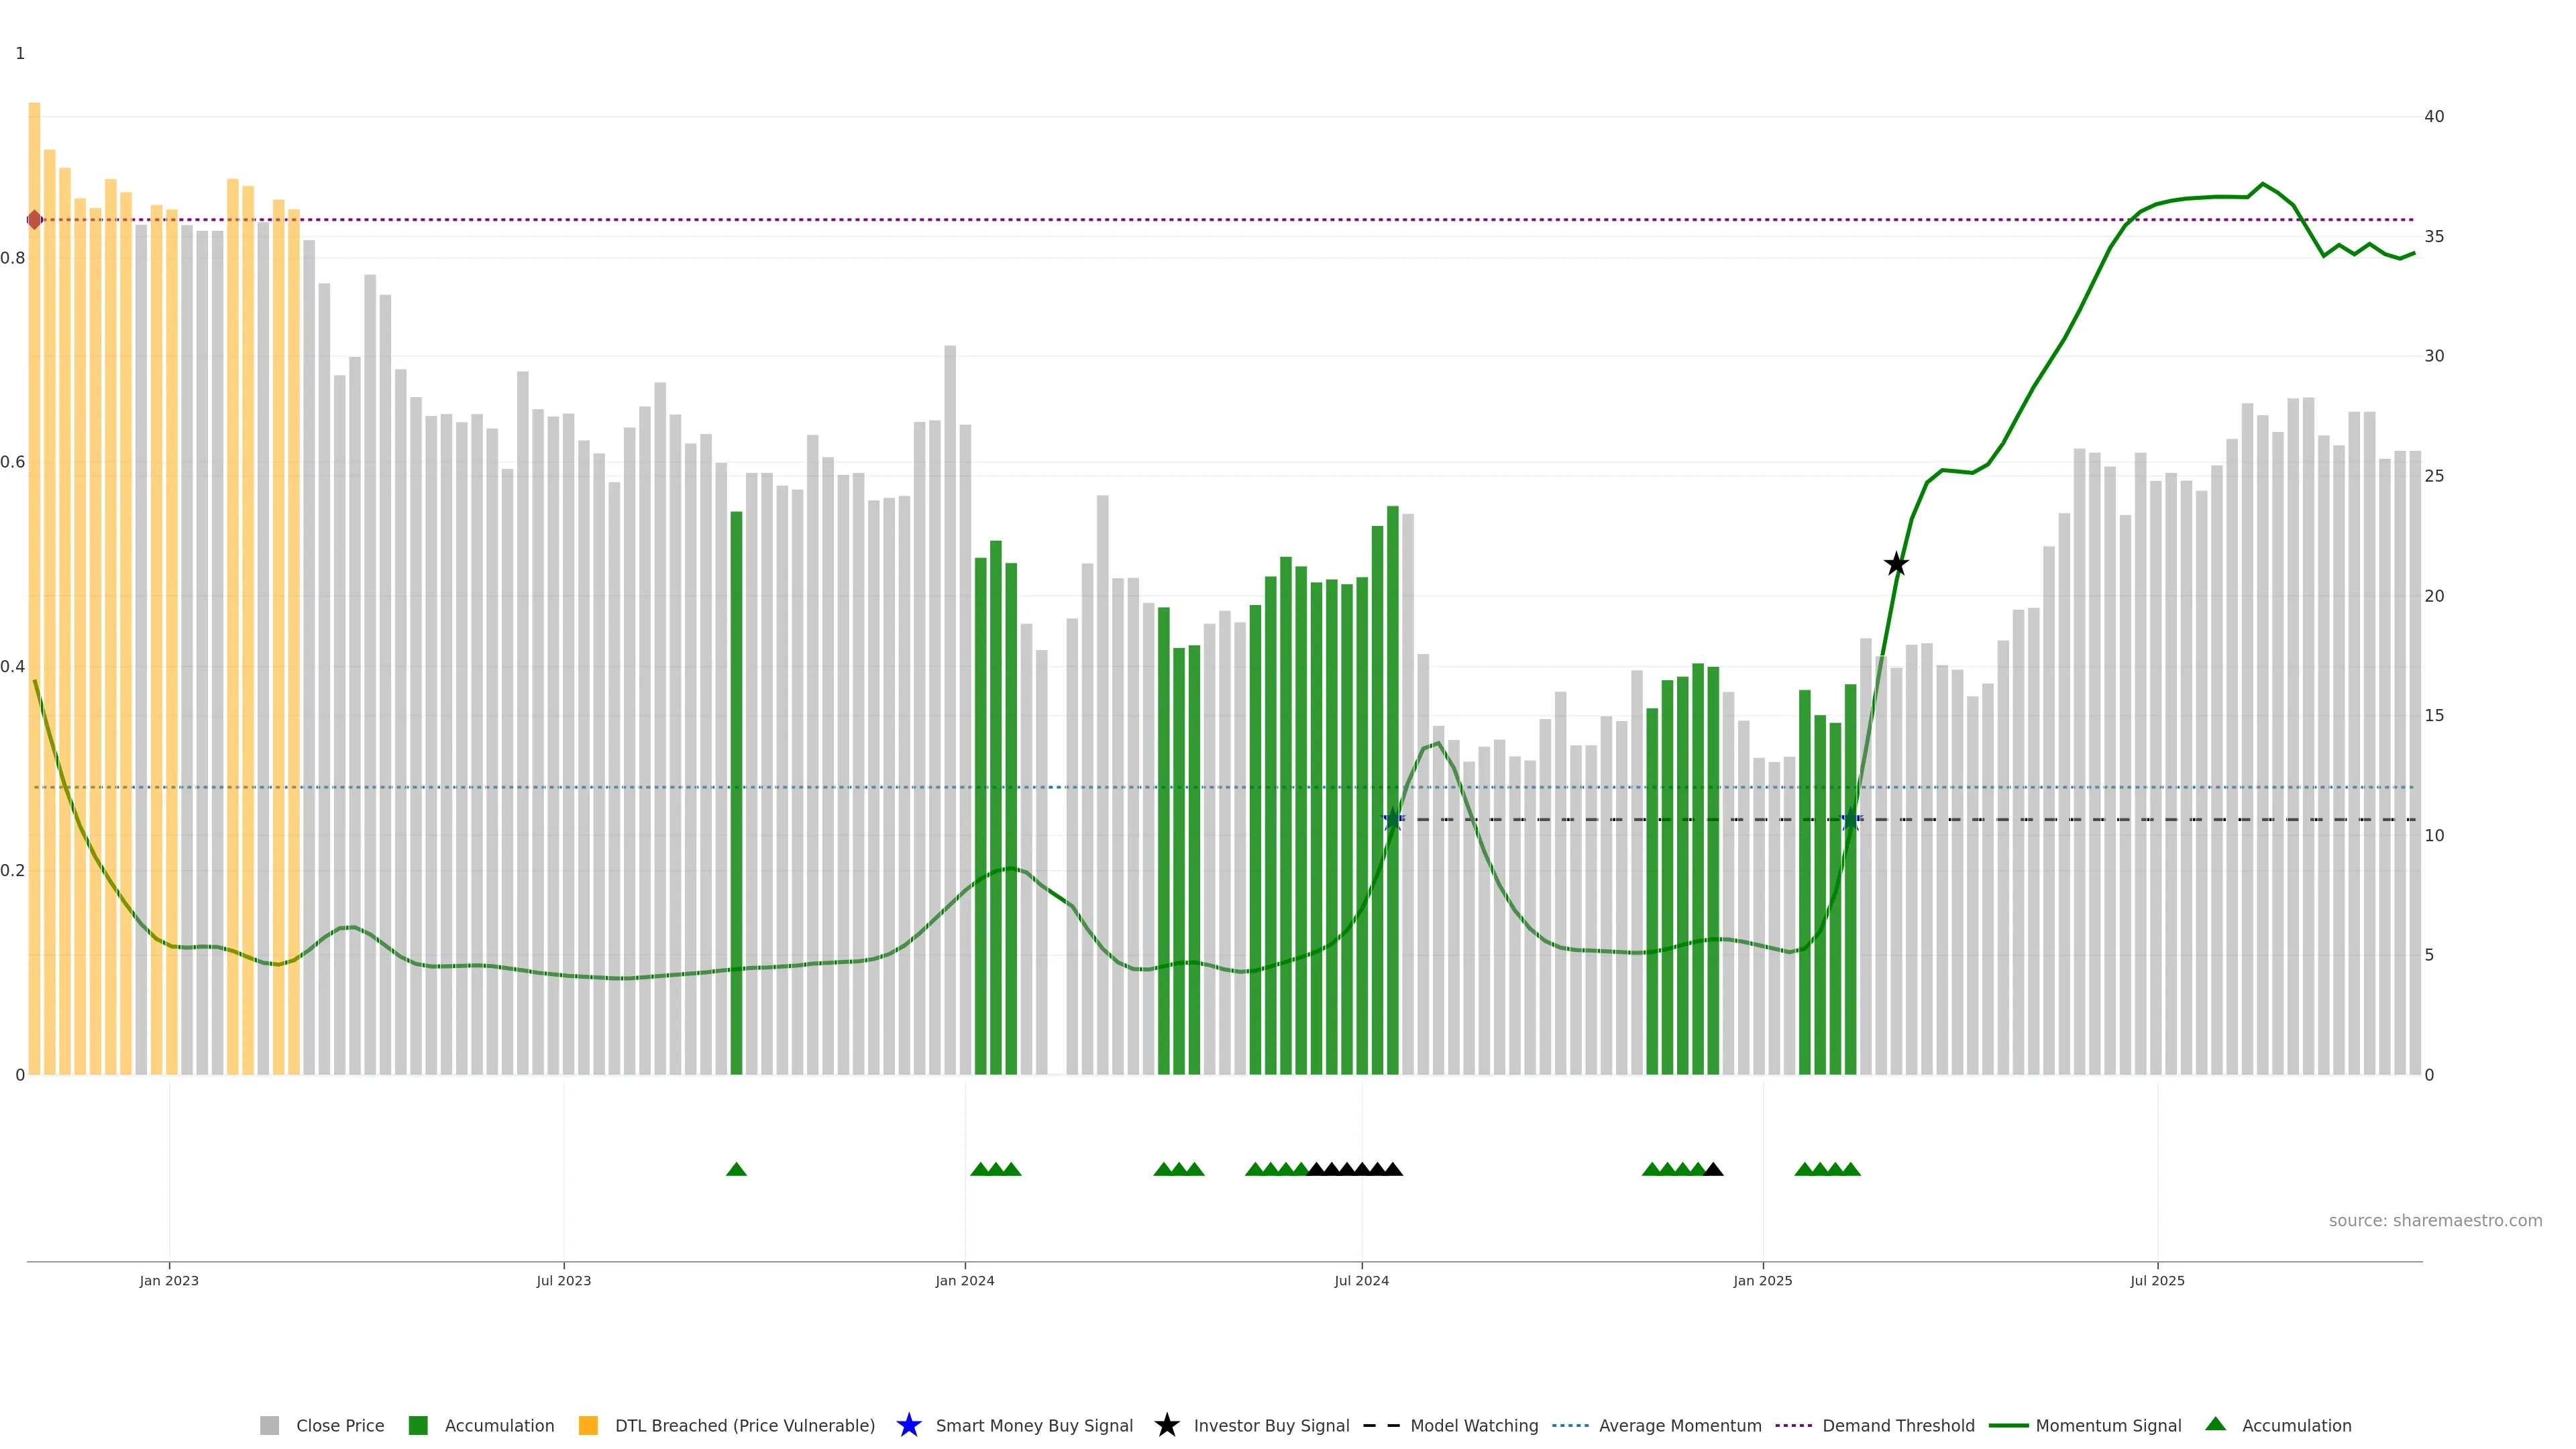Viewport: 2576px width, 1449px height.
Task: Click the lone accumulation triangle near late 2023
Action: pyautogui.click(x=736, y=1169)
